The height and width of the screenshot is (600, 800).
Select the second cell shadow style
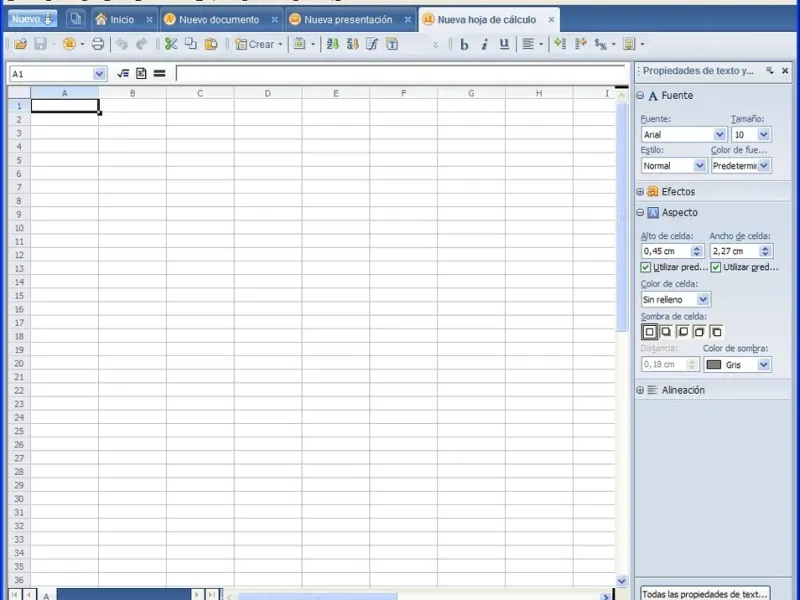click(666, 332)
